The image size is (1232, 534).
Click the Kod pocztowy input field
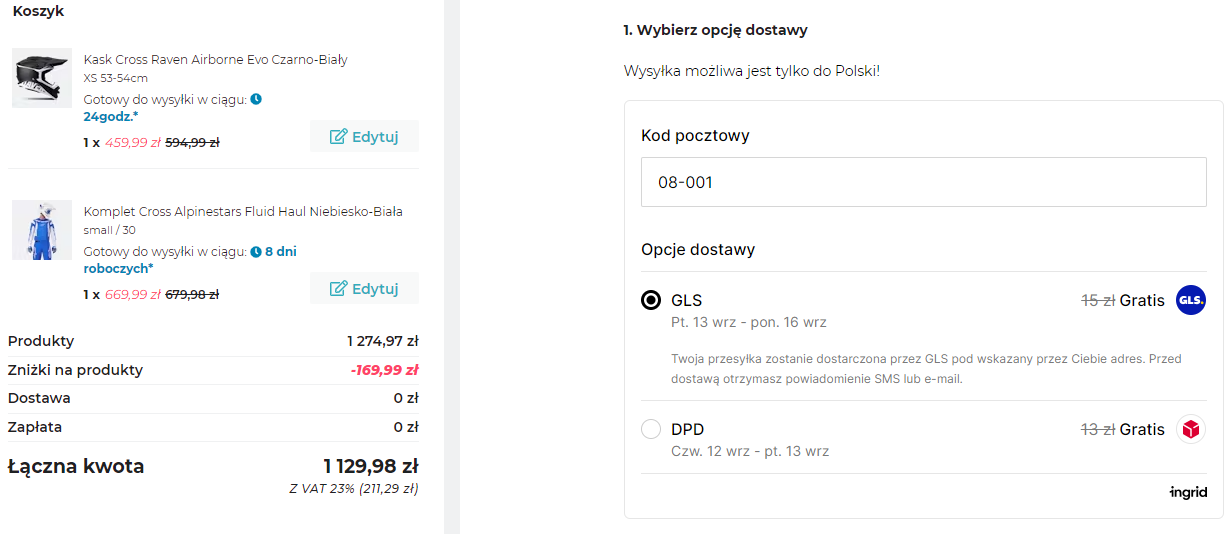(923, 183)
